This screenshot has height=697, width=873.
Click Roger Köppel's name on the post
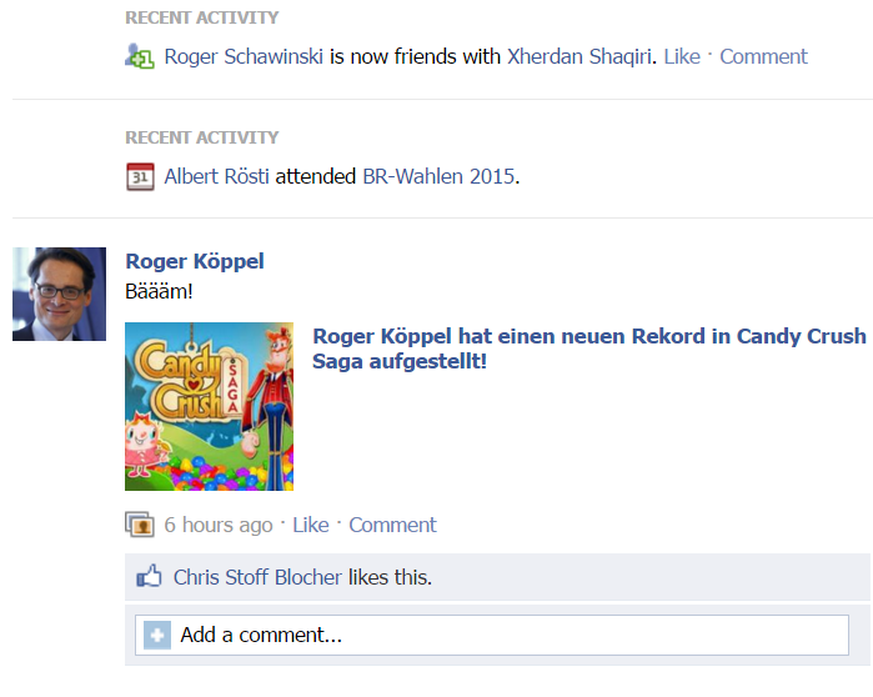coord(195,262)
